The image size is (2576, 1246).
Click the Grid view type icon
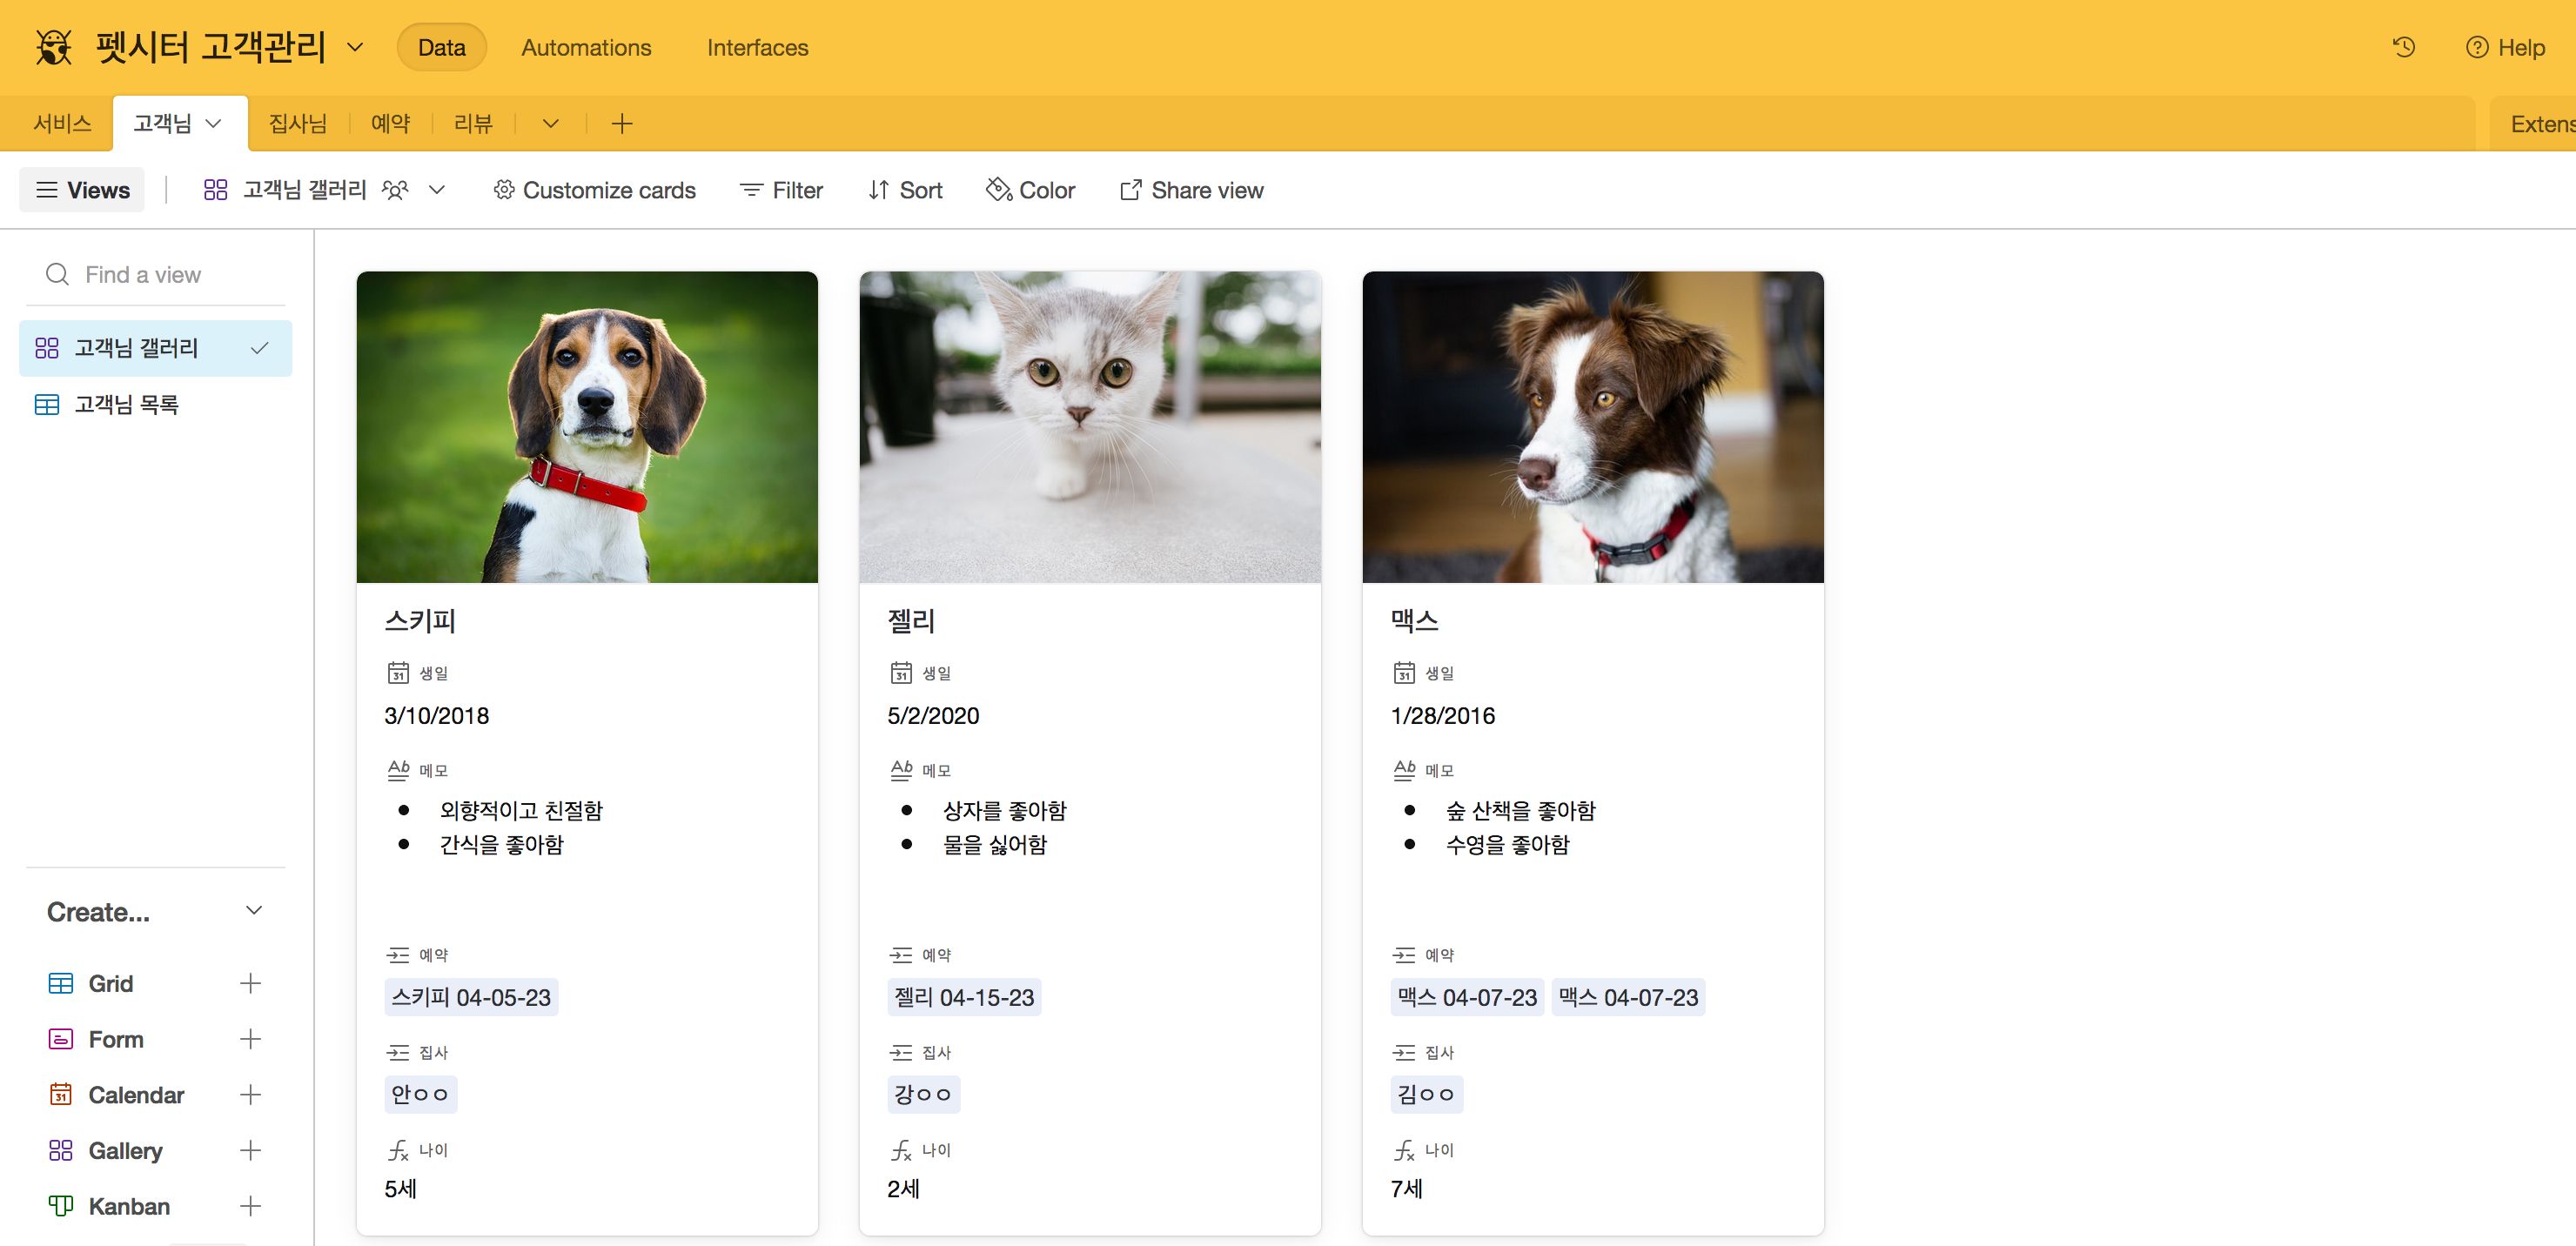[x=61, y=983]
